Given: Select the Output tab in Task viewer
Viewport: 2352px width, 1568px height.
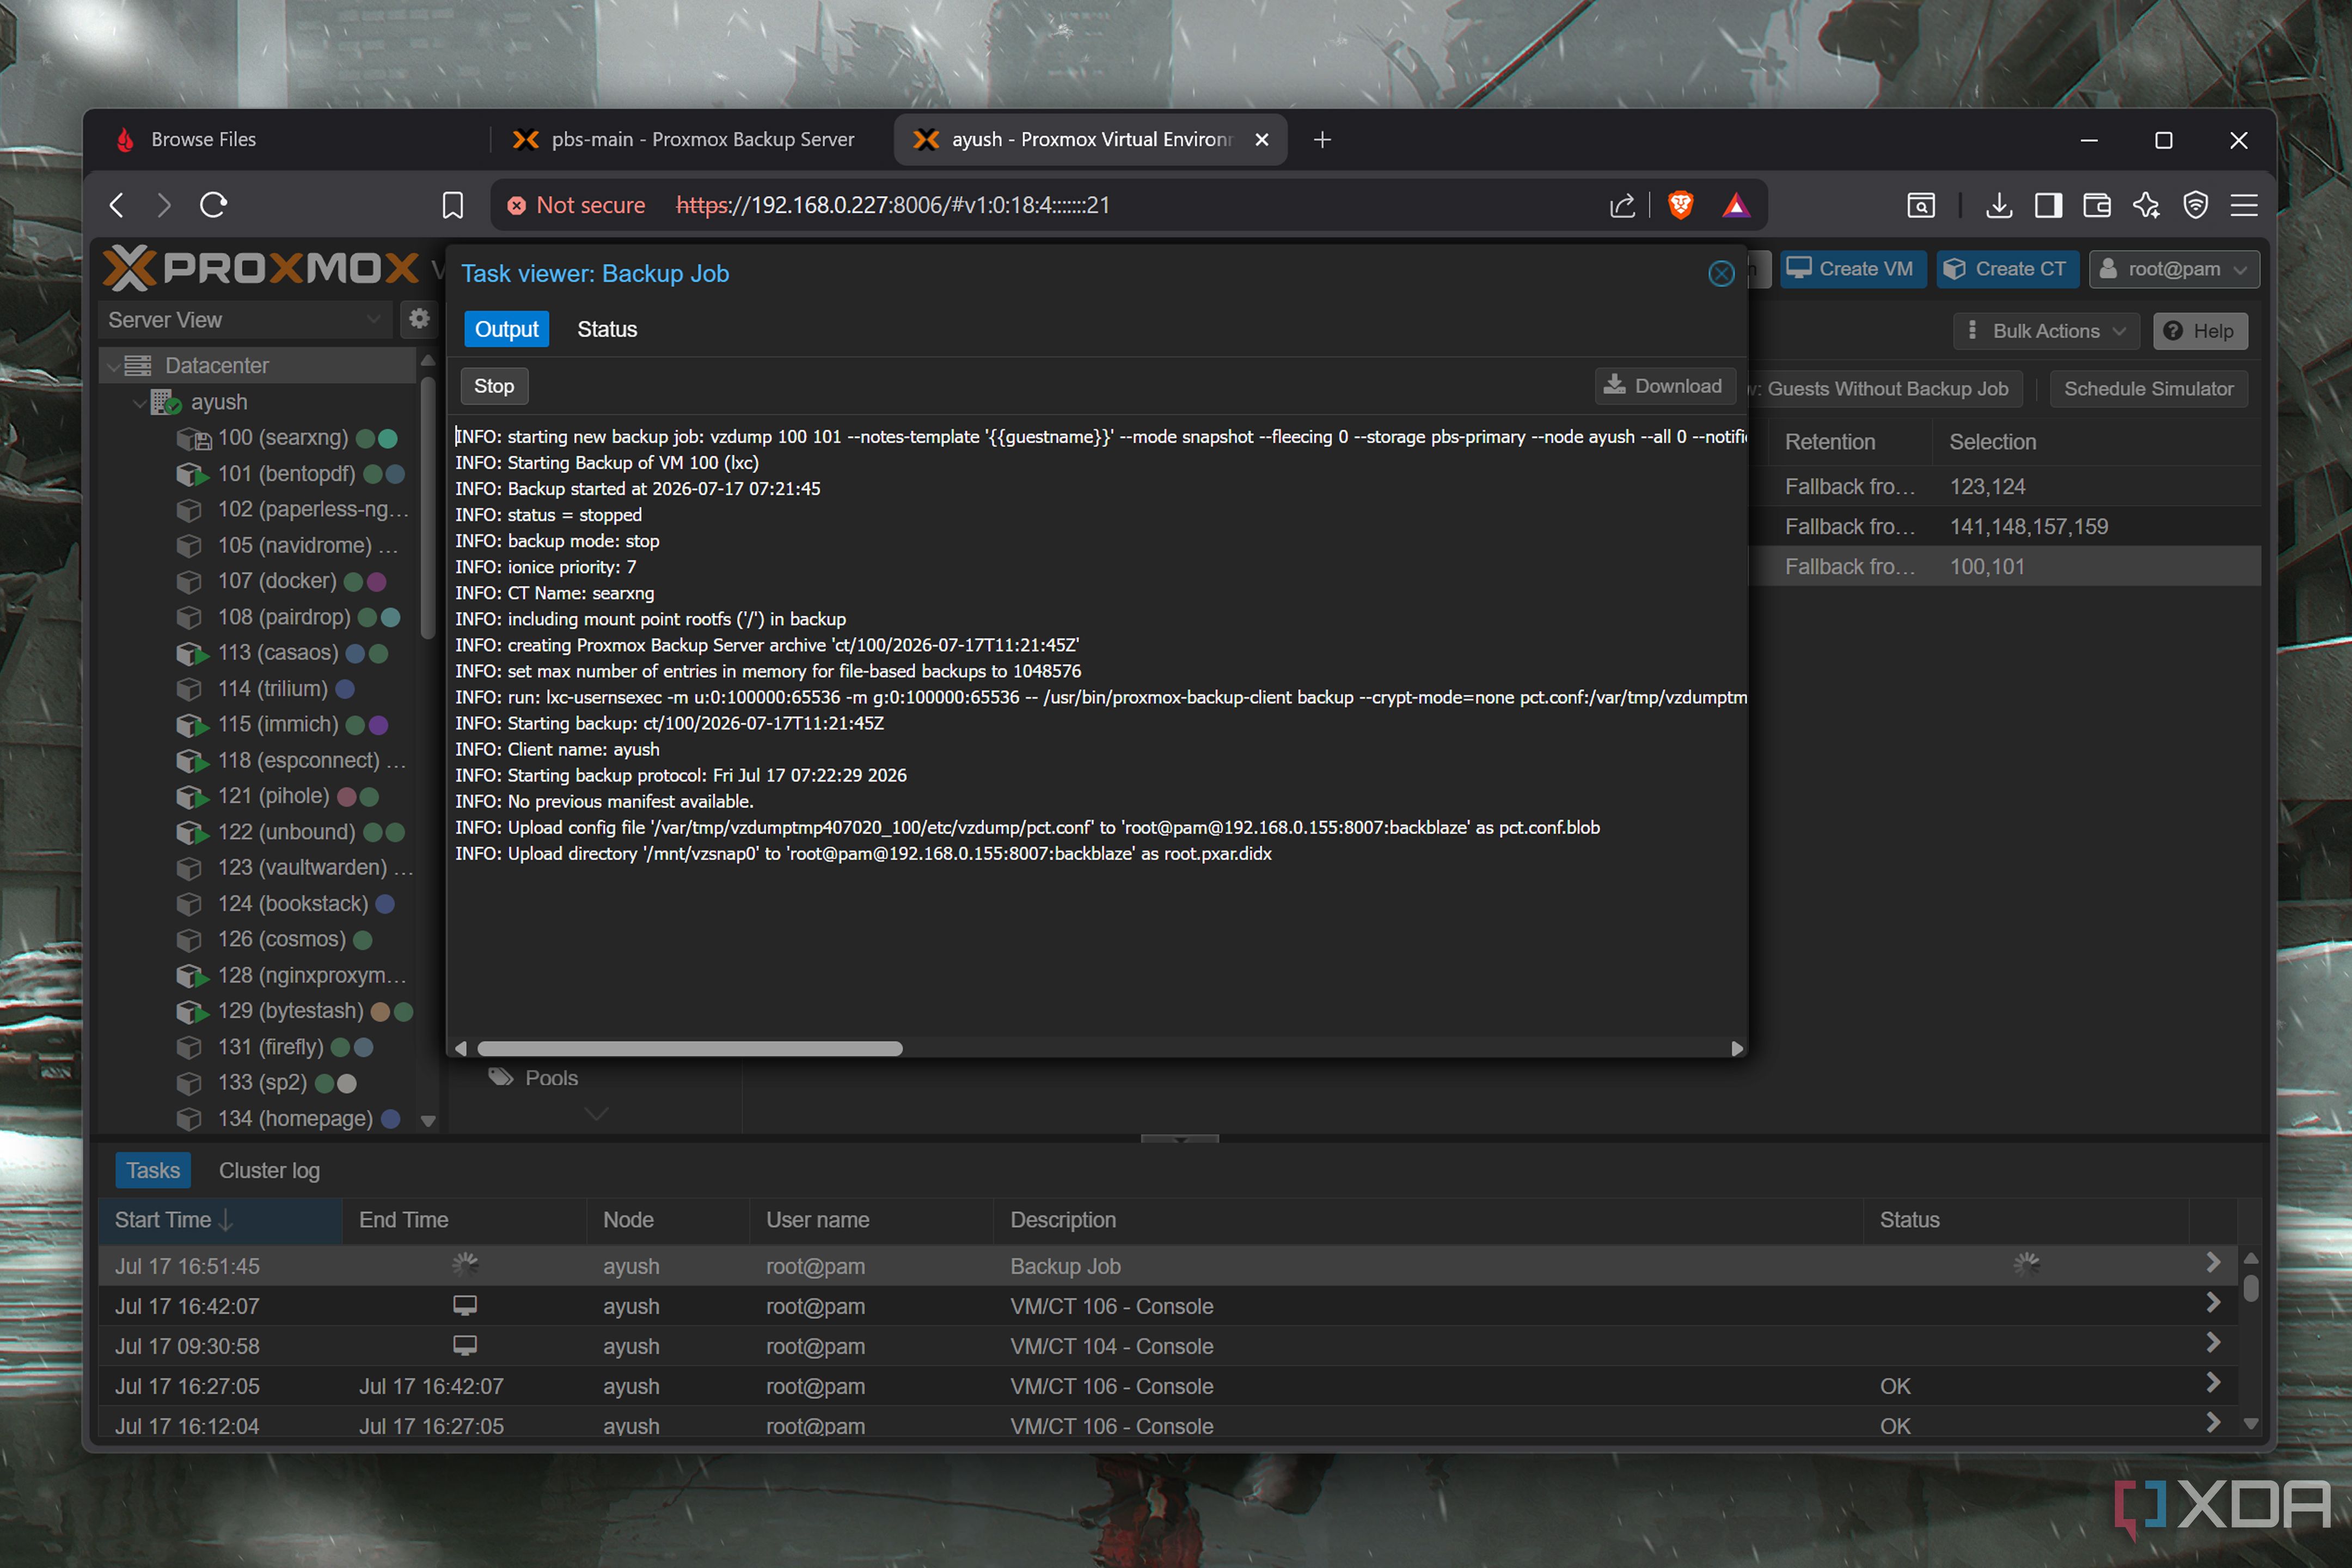Looking at the screenshot, I should coord(506,329).
